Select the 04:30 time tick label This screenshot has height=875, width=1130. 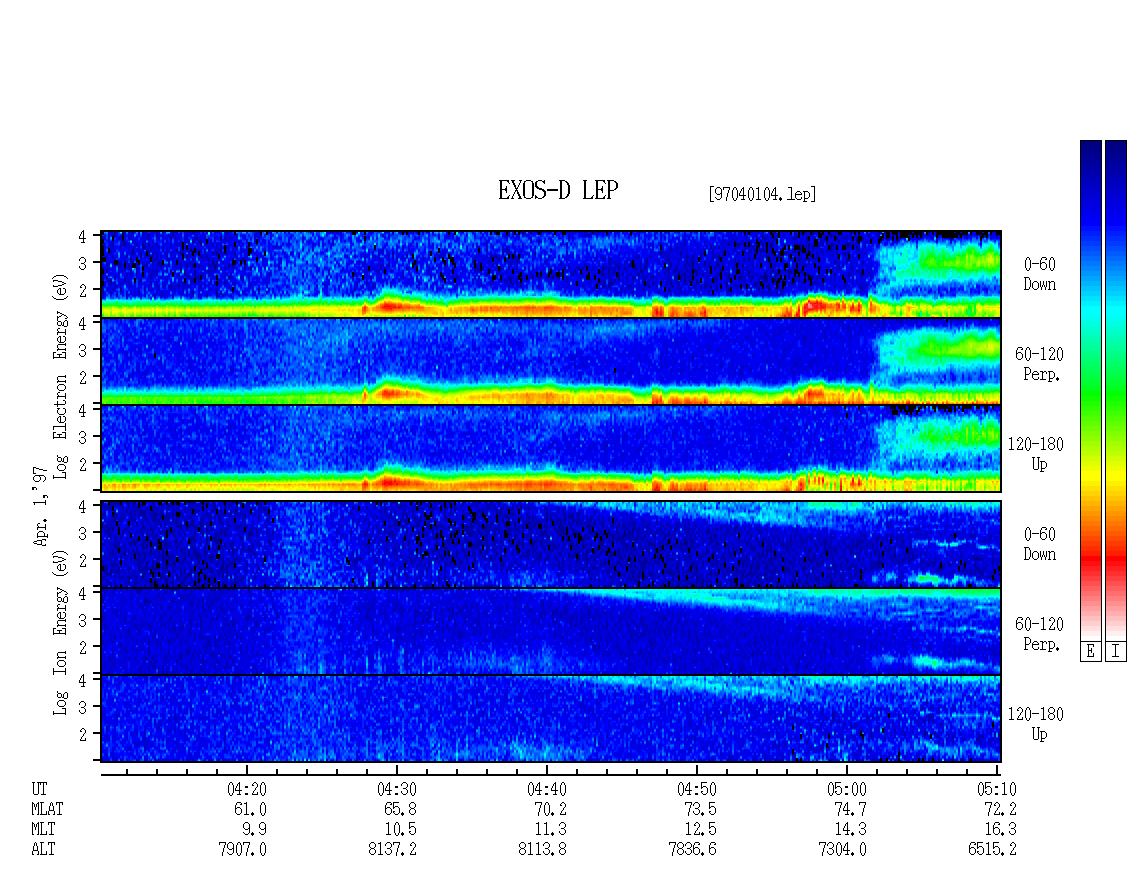397,789
